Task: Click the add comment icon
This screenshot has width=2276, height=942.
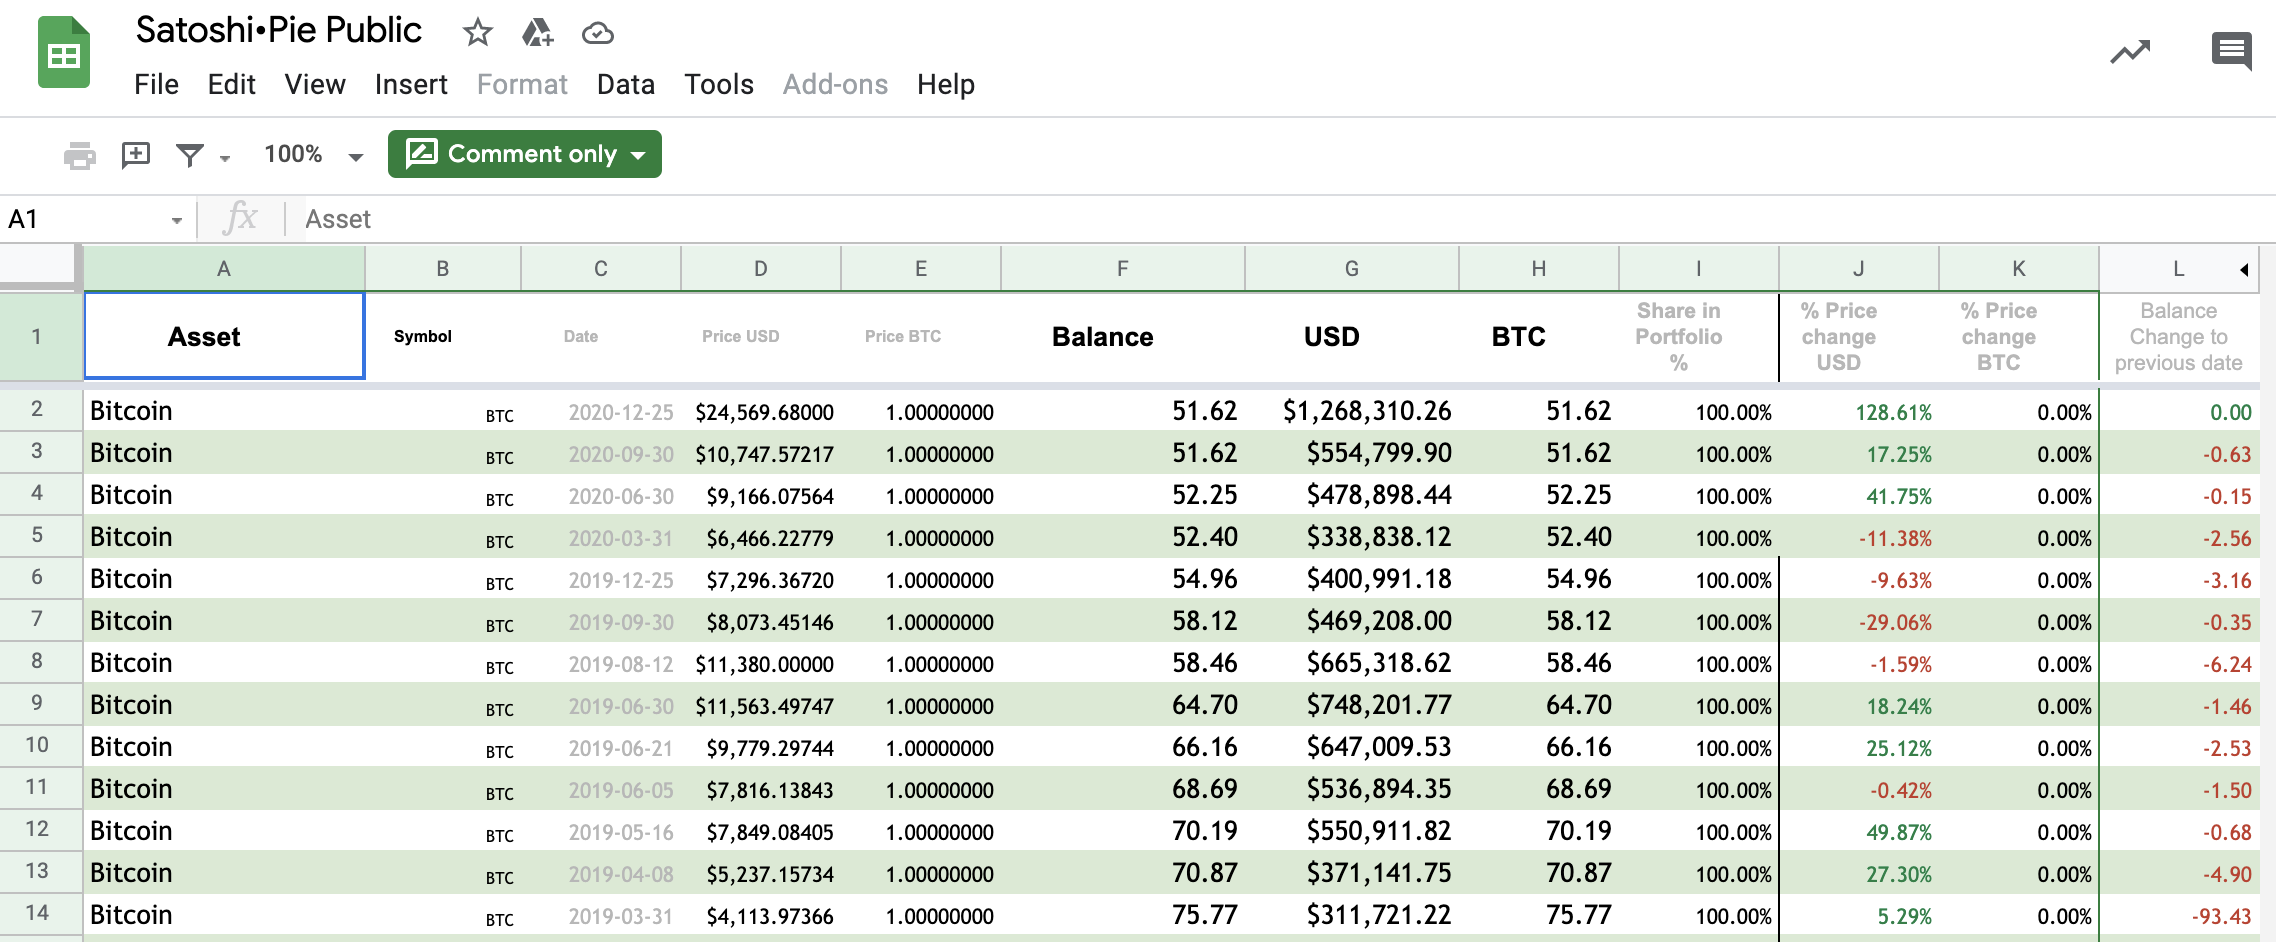Action: 135,154
